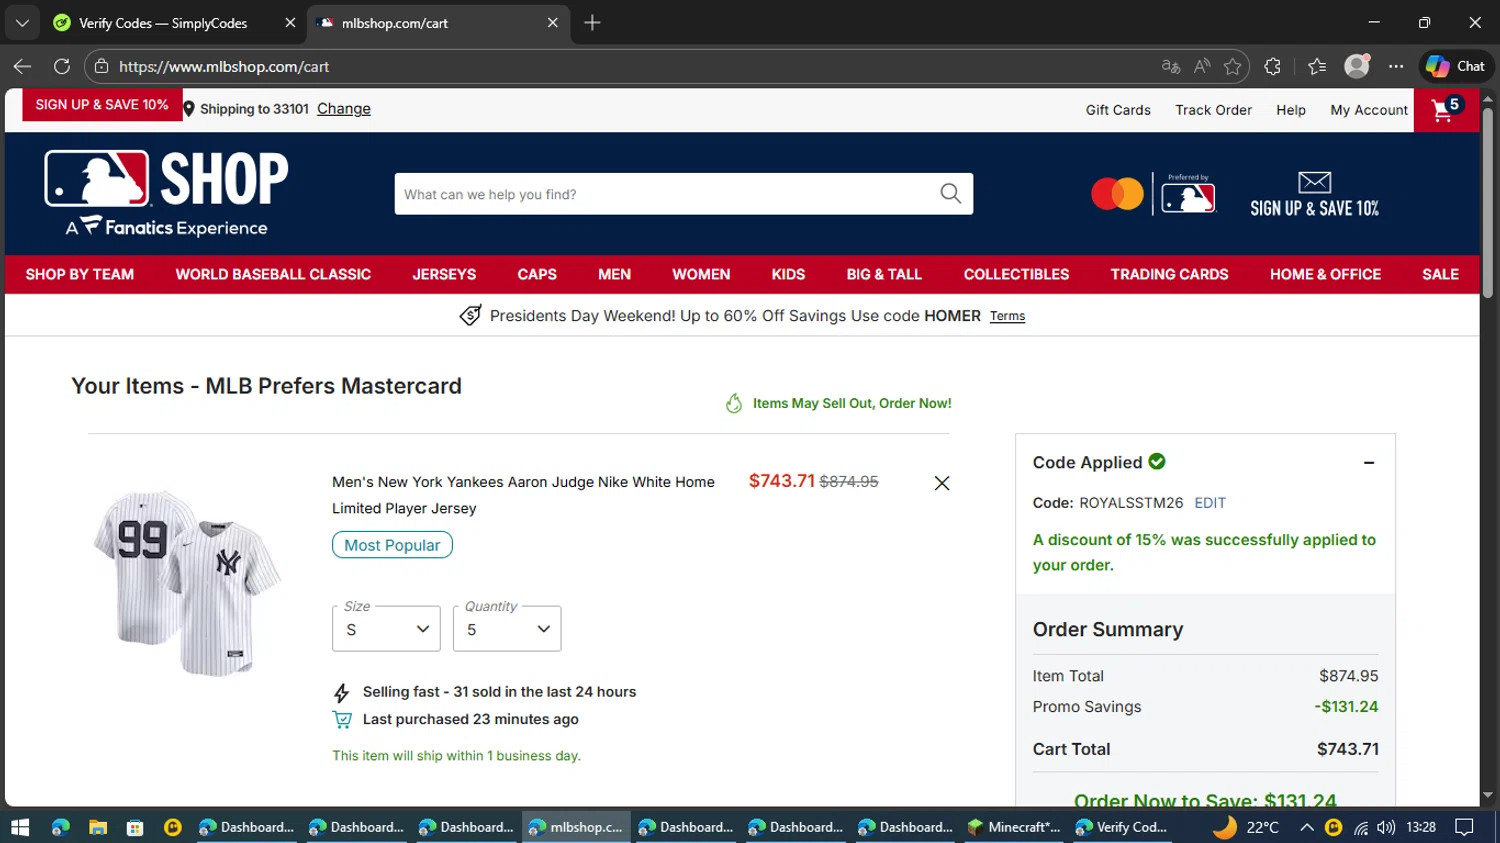Viewport: 1500px width, 843px height.
Task: Open the translate icon in address bar
Action: coord(1171,66)
